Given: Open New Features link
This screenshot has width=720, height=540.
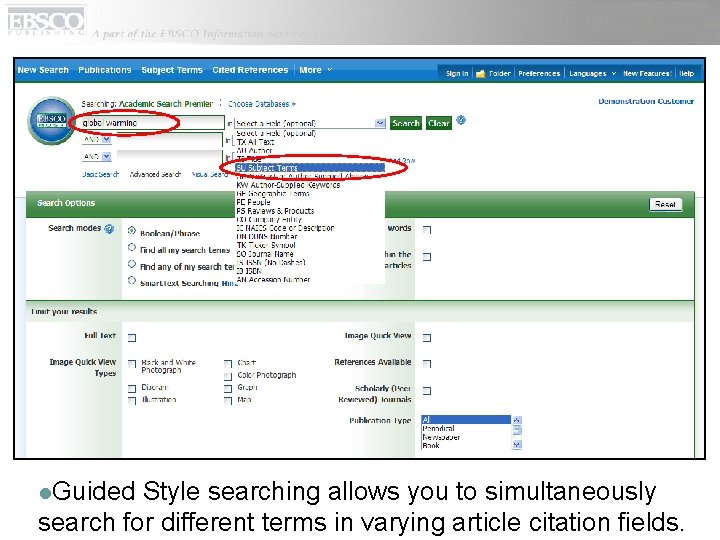Looking at the screenshot, I should pos(647,73).
